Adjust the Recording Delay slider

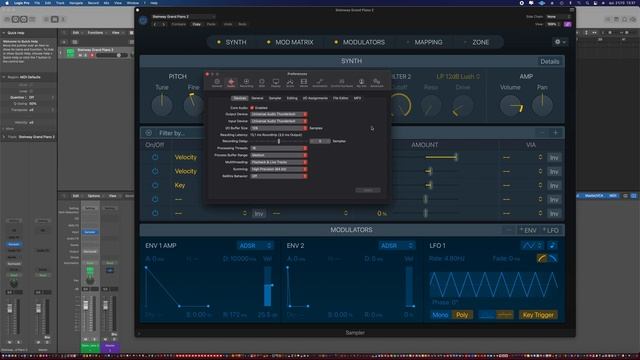click(x=279, y=141)
